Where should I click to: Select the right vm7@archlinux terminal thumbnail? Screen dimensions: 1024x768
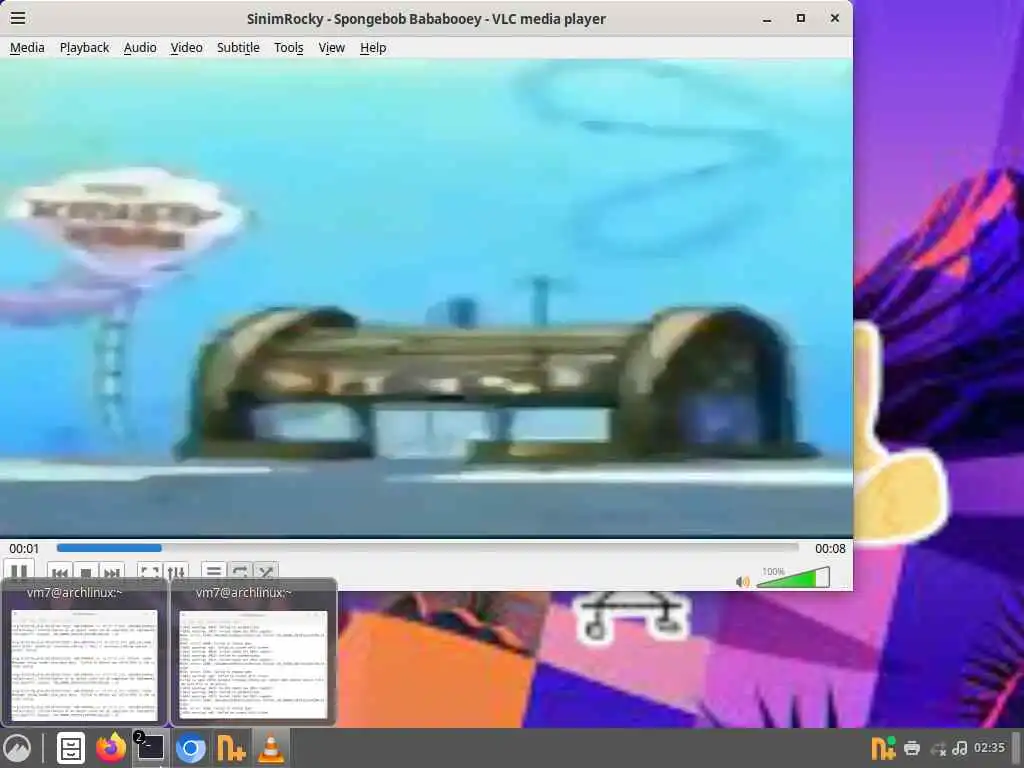tap(253, 652)
